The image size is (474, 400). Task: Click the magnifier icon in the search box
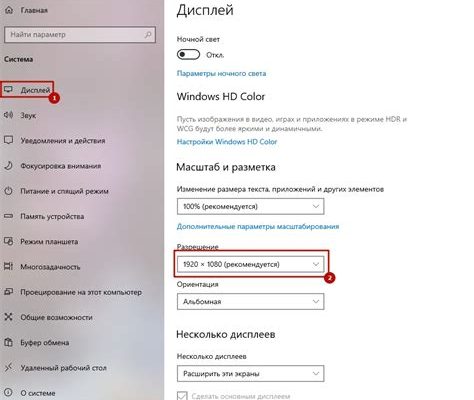[148, 34]
